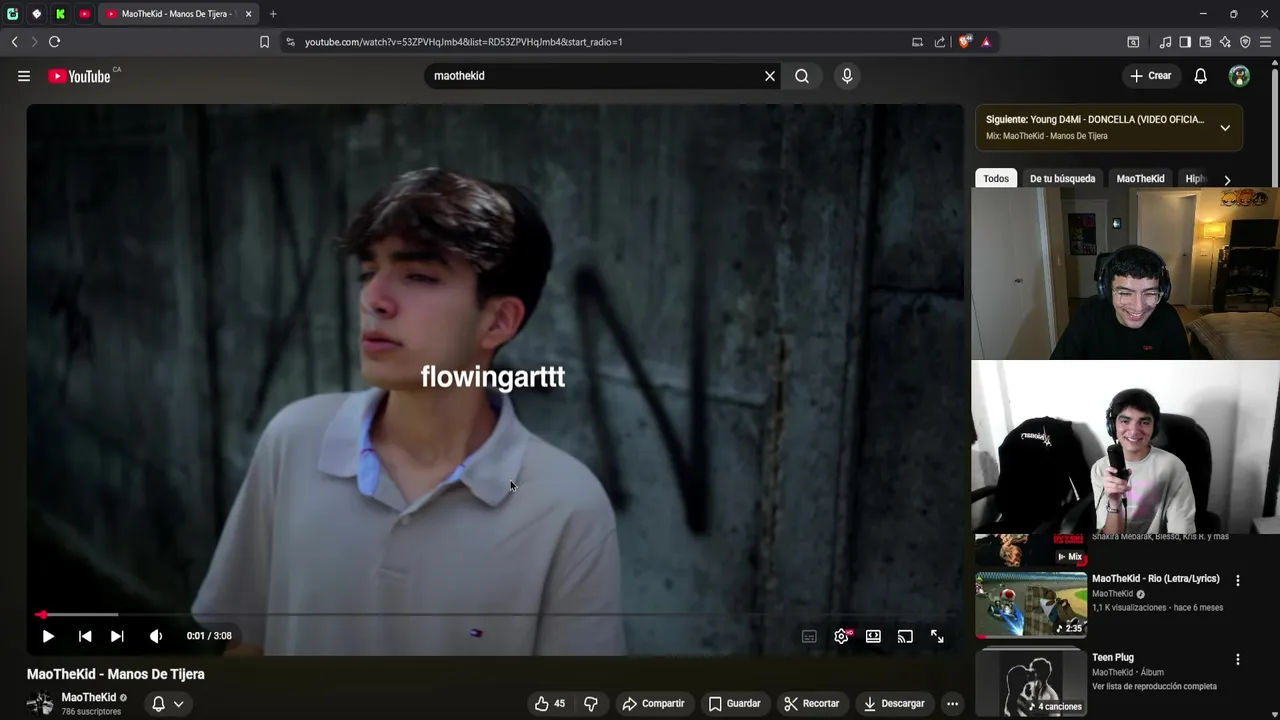Screen dimensions: 1280x720
Task: Click the Descargar button
Action: pyautogui.click(x=894, y=704)
